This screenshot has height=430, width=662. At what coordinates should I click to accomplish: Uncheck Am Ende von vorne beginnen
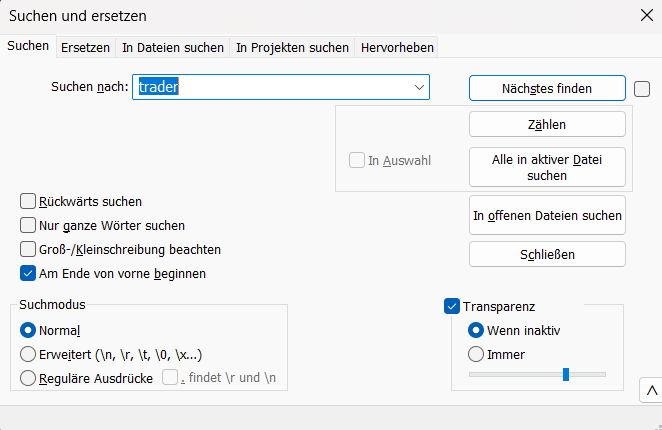point(28,273)
